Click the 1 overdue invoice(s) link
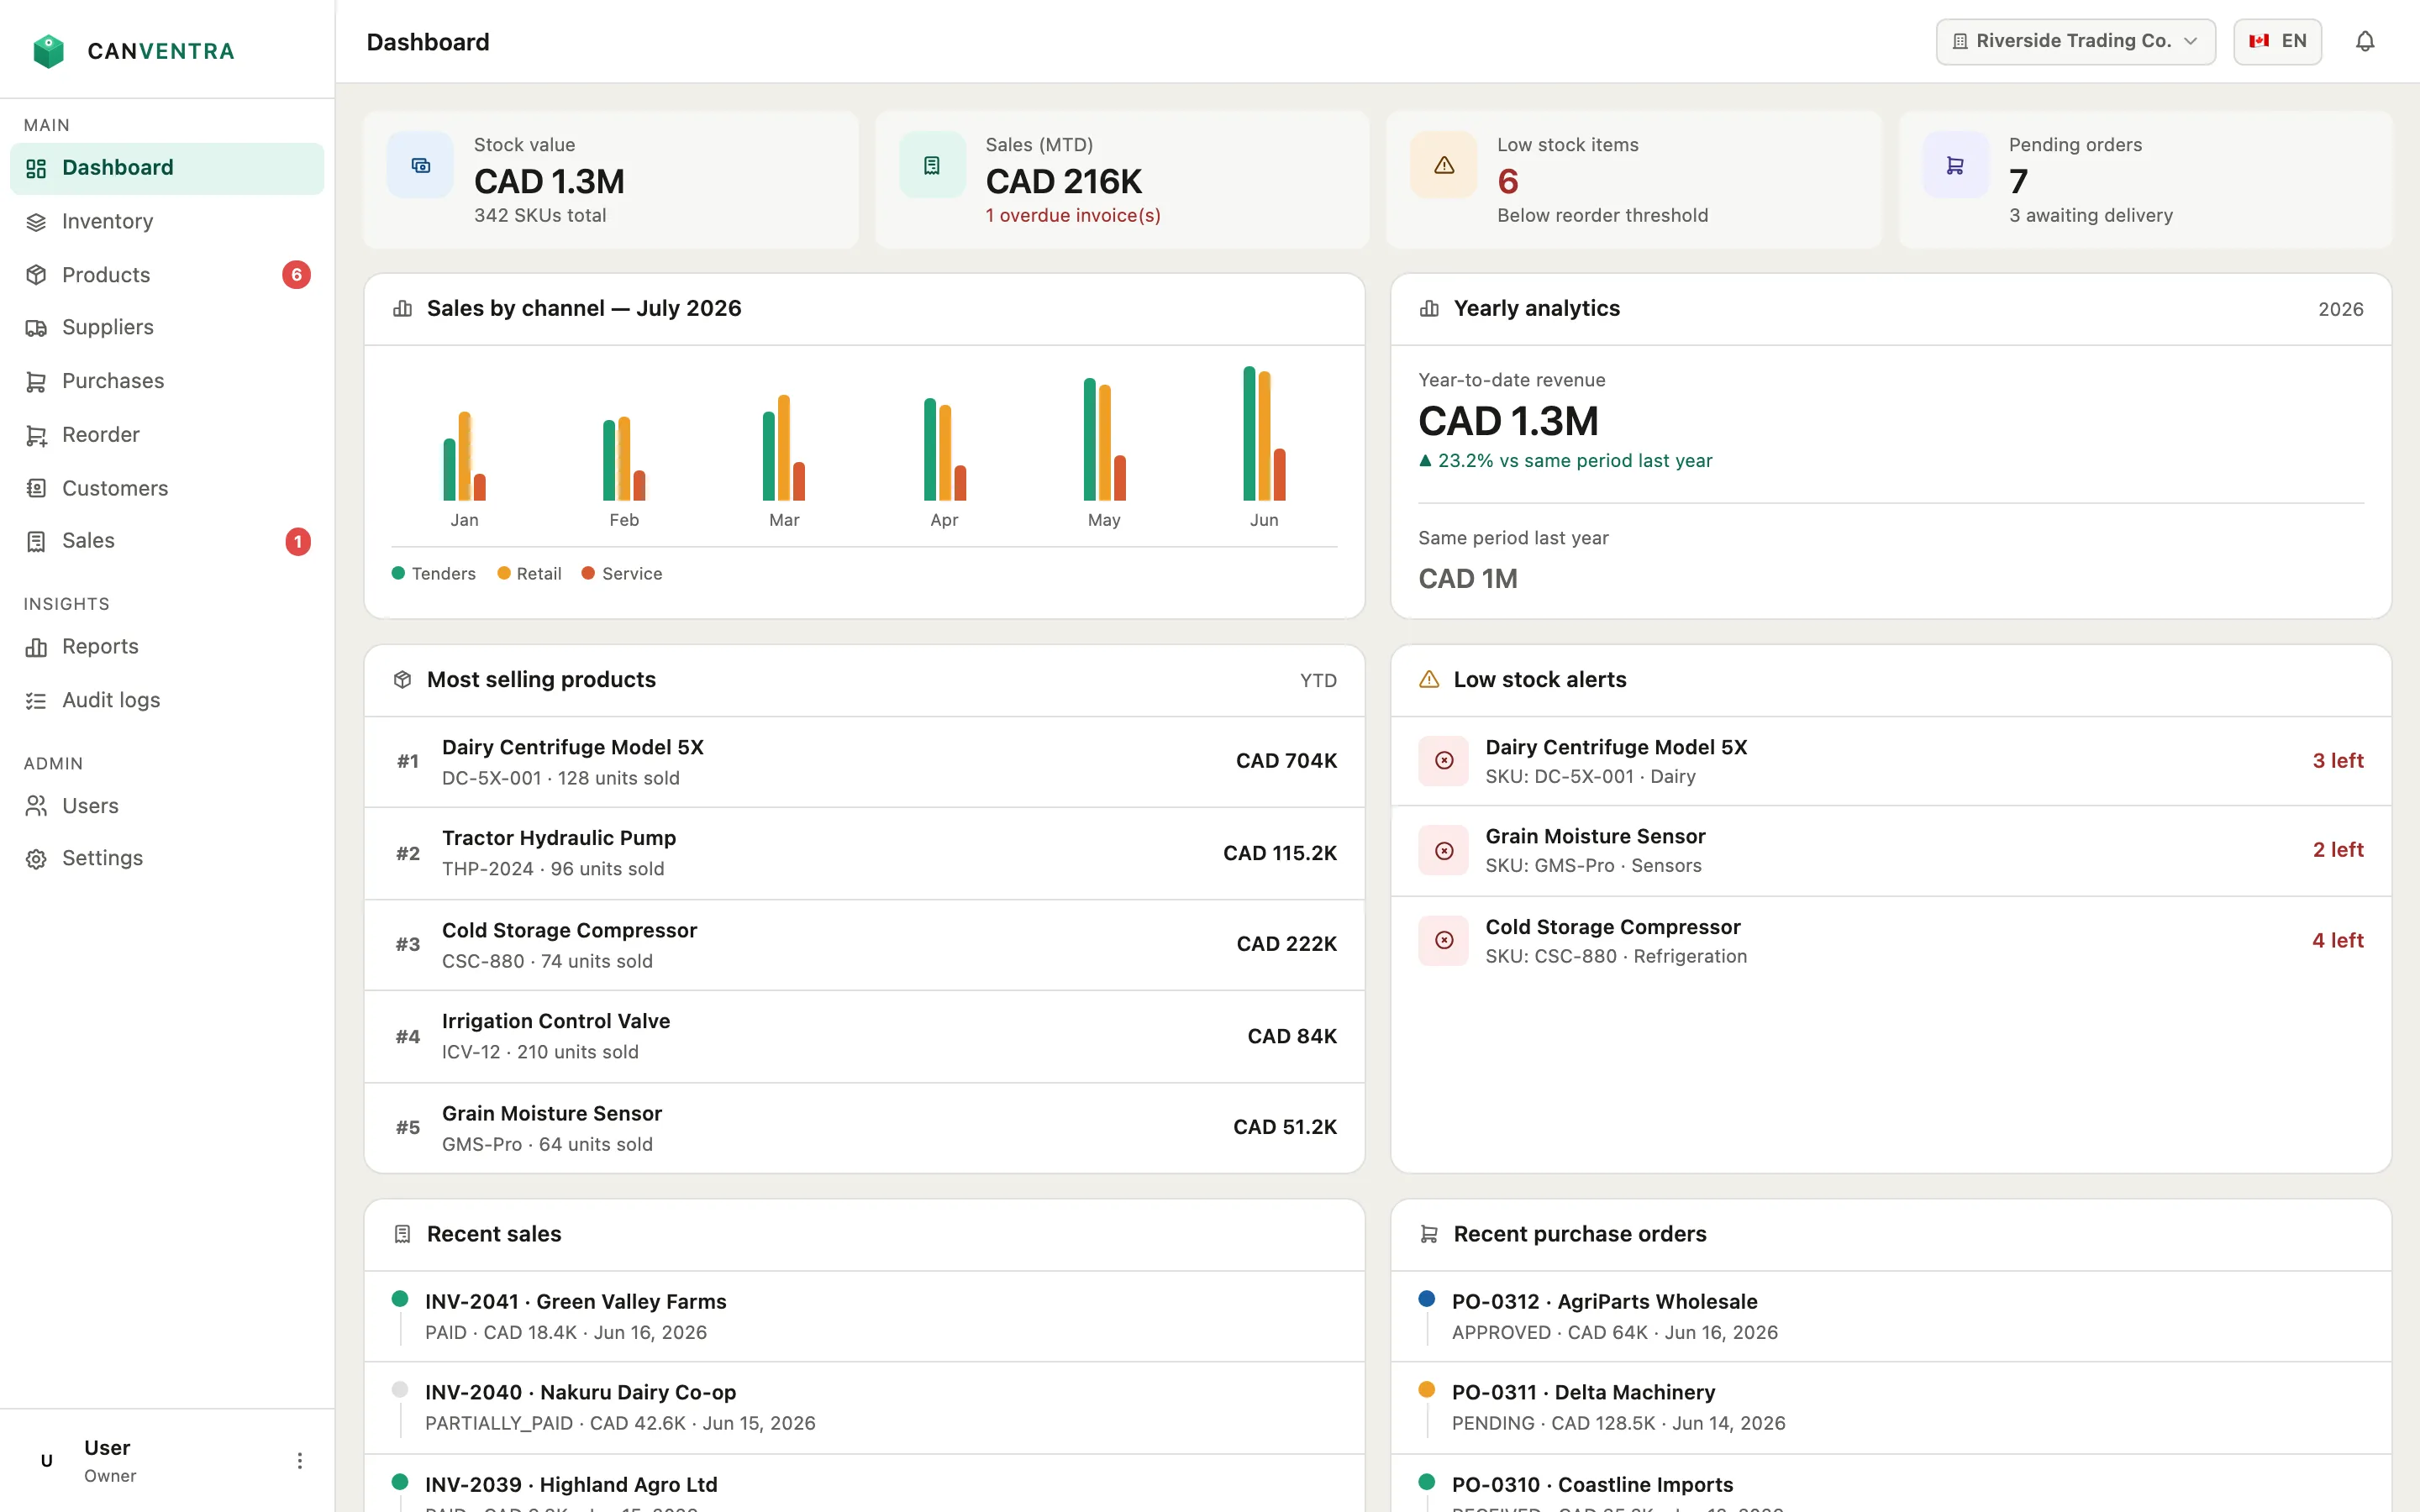2420x1512 pixels. click(x=1073, y=216)
